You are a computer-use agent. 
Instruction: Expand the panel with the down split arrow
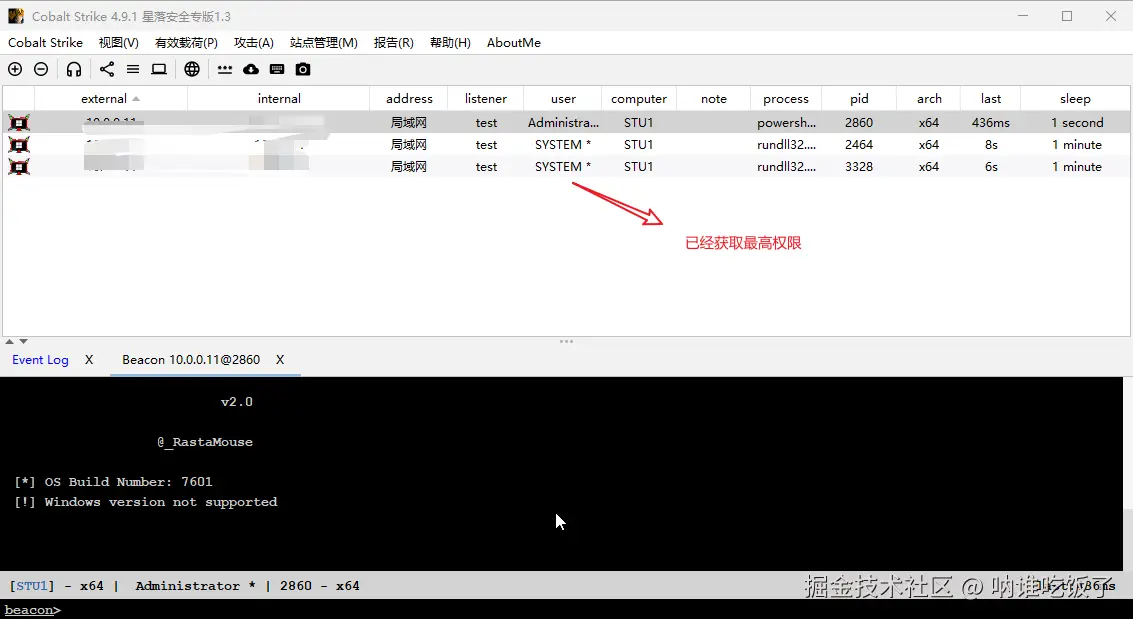23,342
